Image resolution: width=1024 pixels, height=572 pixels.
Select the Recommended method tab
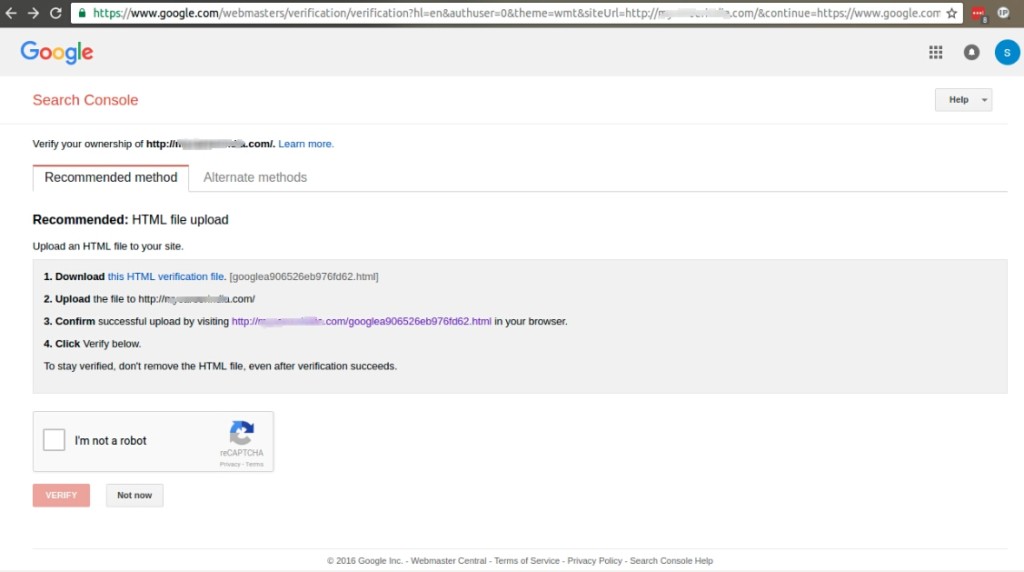111,178
